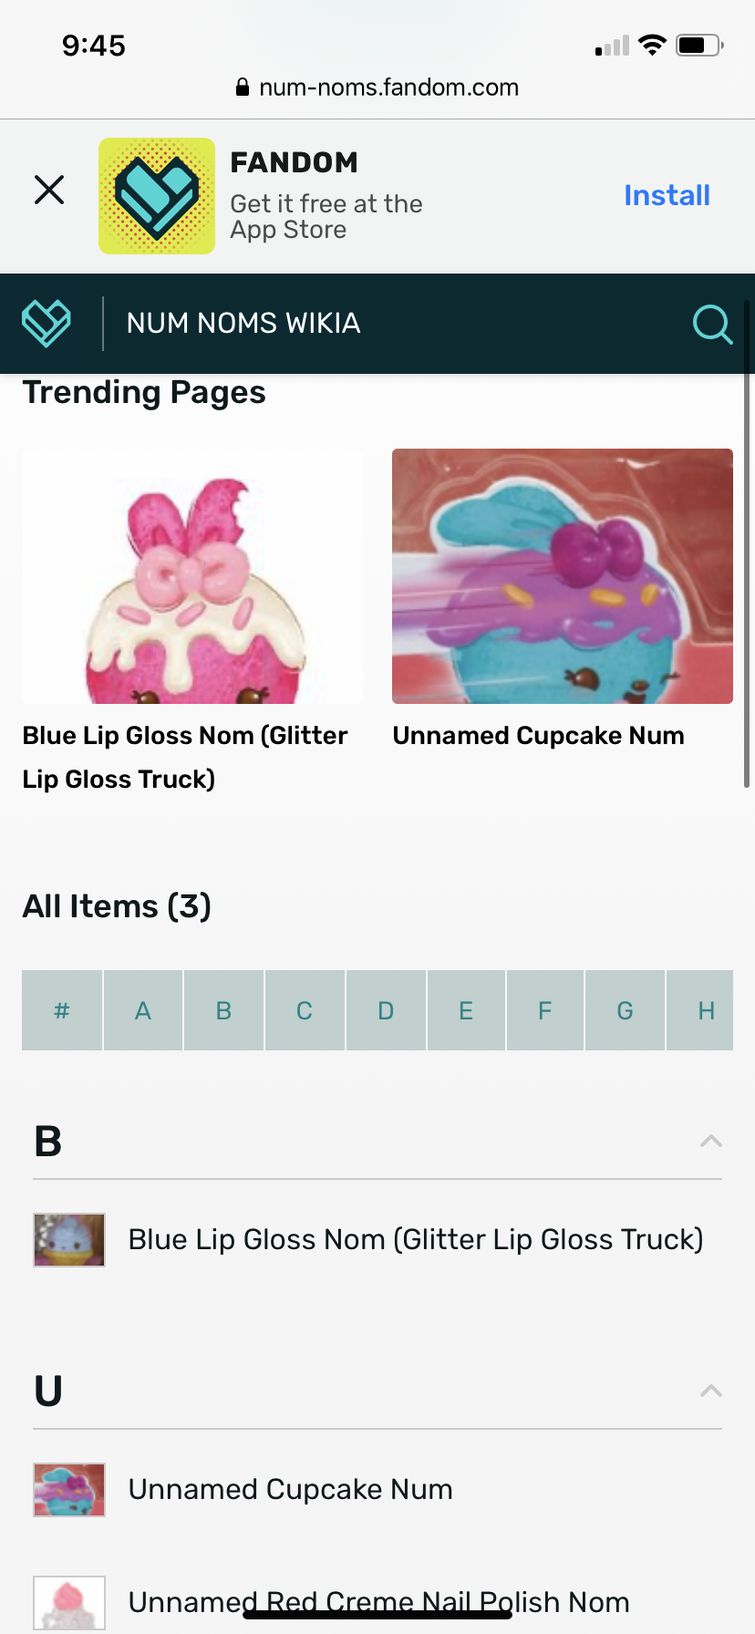Collapse the B section chevron
Viewport: 755px width, 1634px height.
click(711, 1141)
